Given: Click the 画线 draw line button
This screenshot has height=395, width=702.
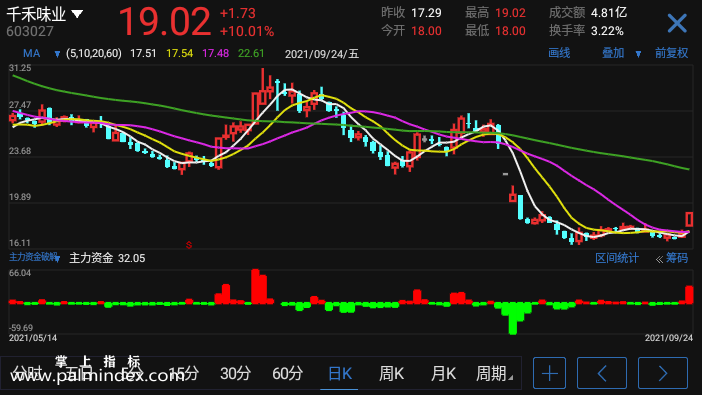Looking at the screenshot, I should pos(559,53).
